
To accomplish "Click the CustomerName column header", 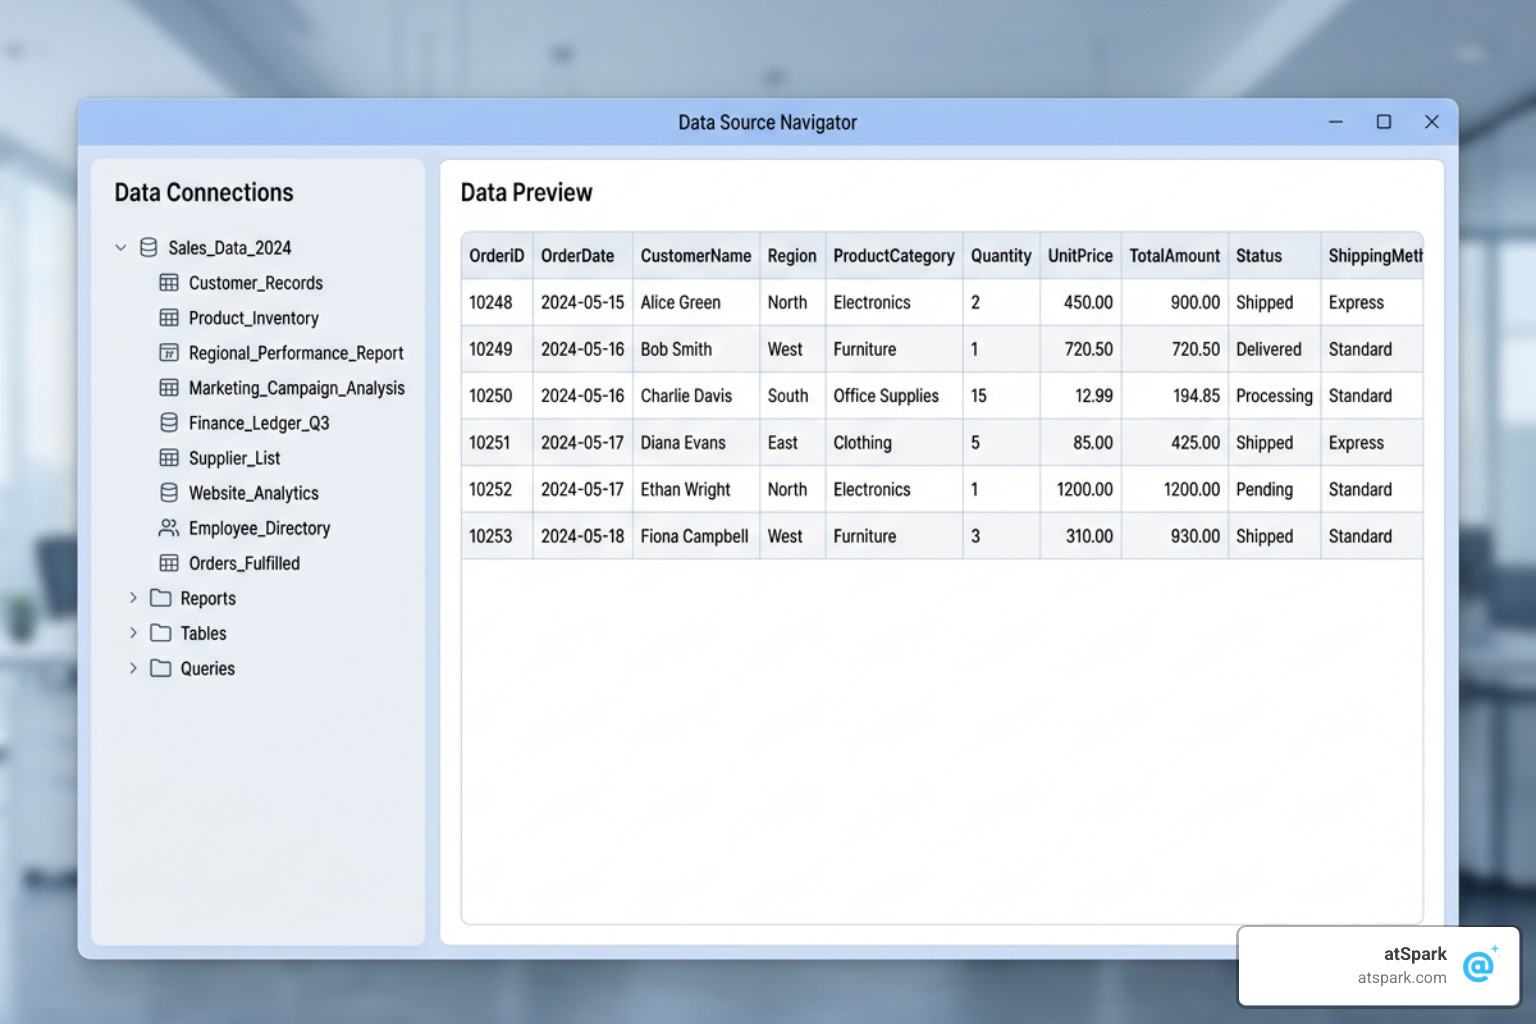I will pos(696,256).
